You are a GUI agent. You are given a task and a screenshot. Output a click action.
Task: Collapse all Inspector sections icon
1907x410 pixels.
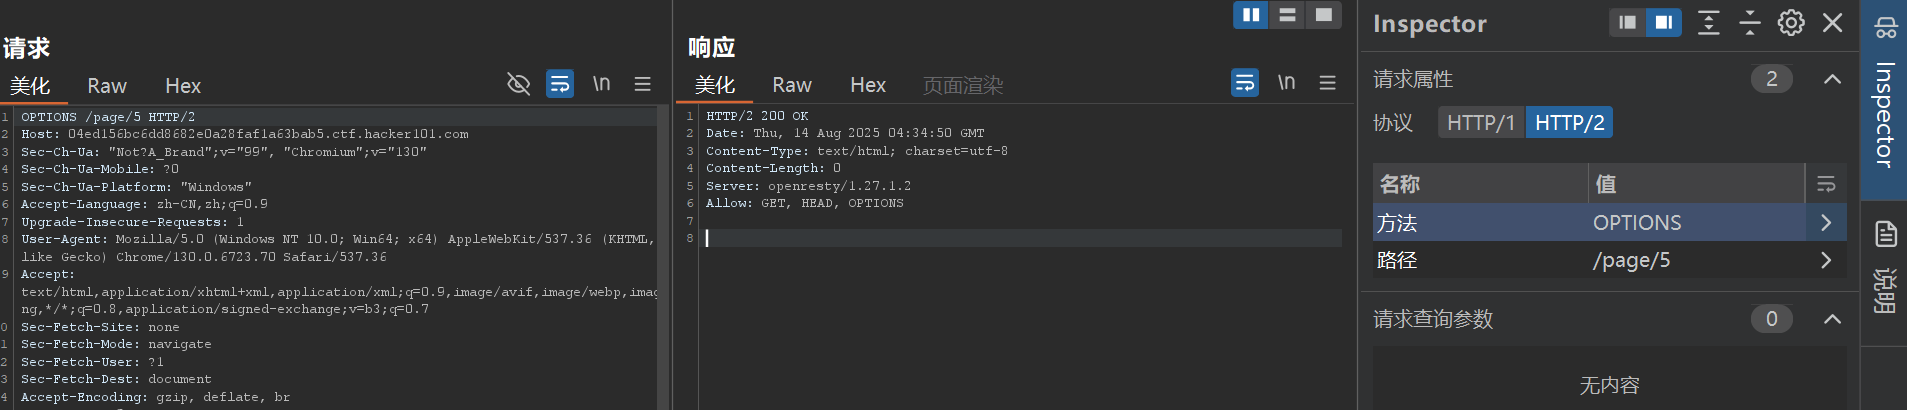(x=1750, y=23)
